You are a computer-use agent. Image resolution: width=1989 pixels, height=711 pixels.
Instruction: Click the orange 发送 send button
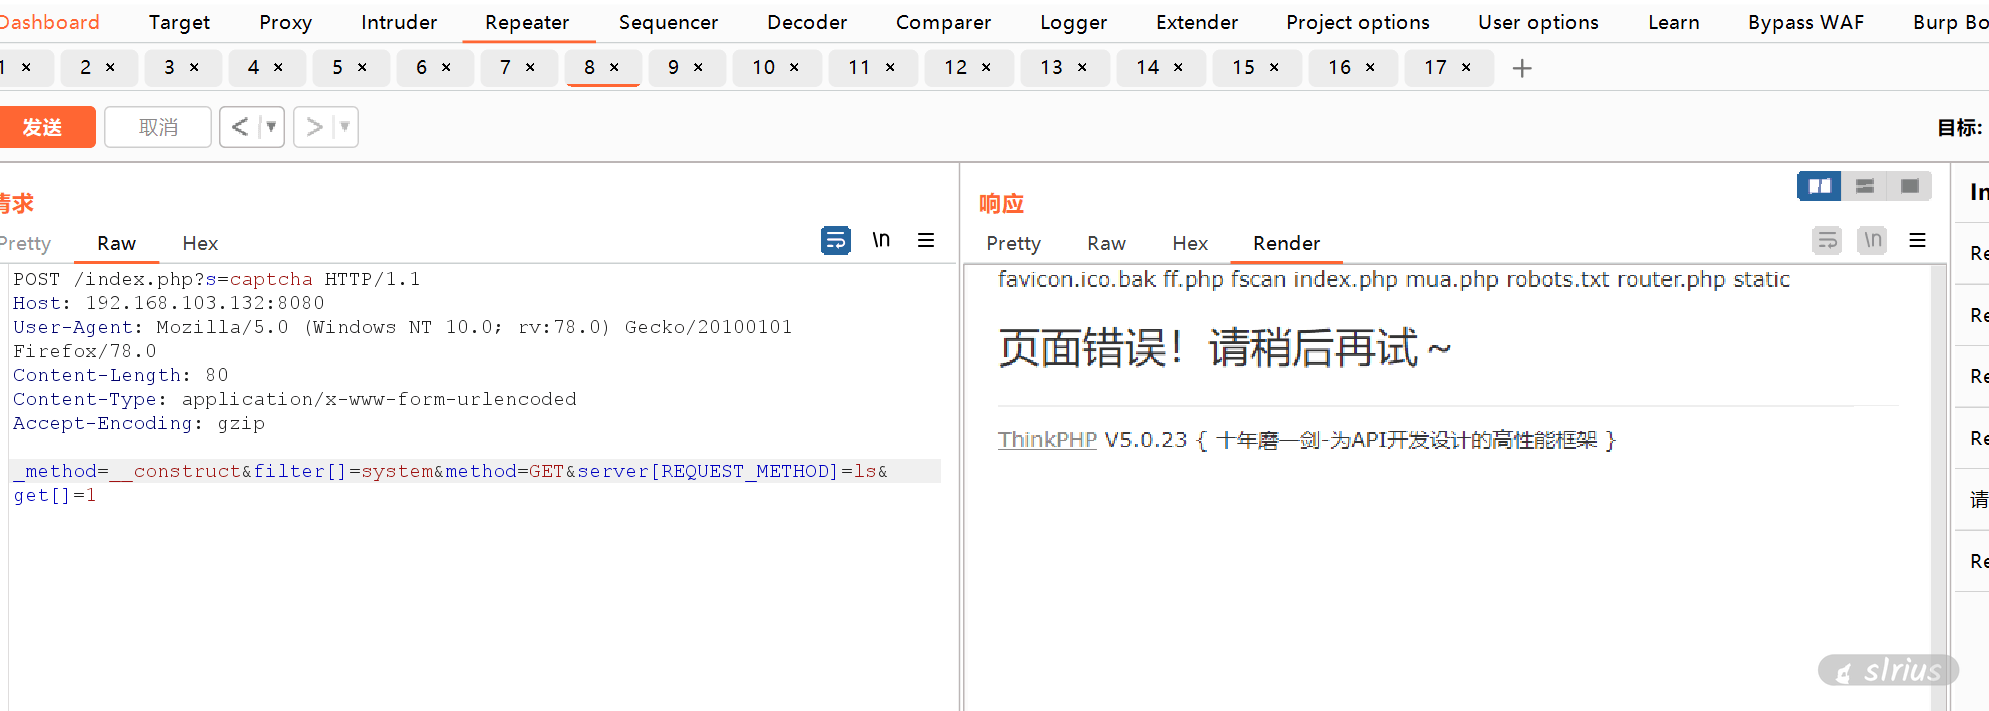(x=43, y=127)
